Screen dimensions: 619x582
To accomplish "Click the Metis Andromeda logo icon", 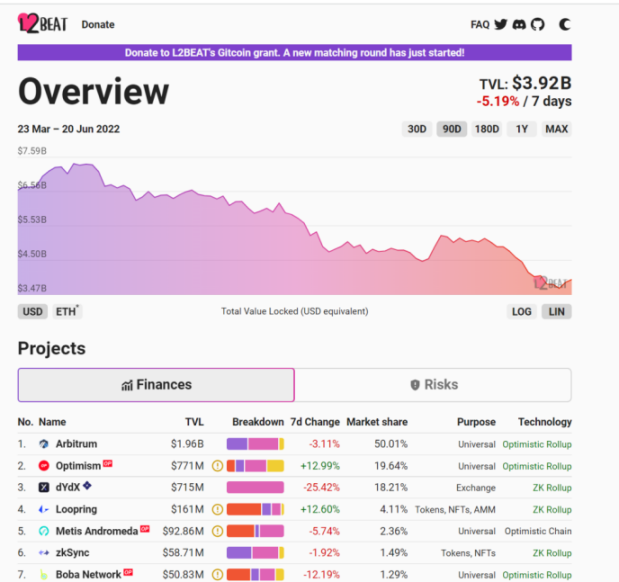I will (44, 531).
